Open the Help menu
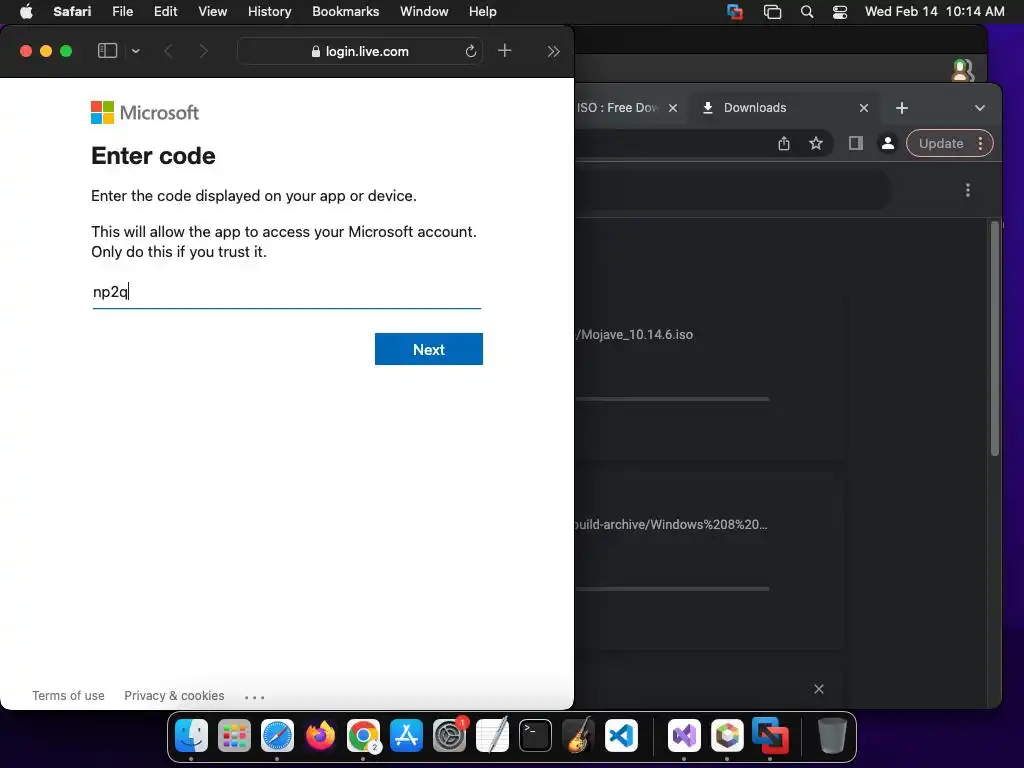Screen dimensions: 1024x768 pos(483,12)
